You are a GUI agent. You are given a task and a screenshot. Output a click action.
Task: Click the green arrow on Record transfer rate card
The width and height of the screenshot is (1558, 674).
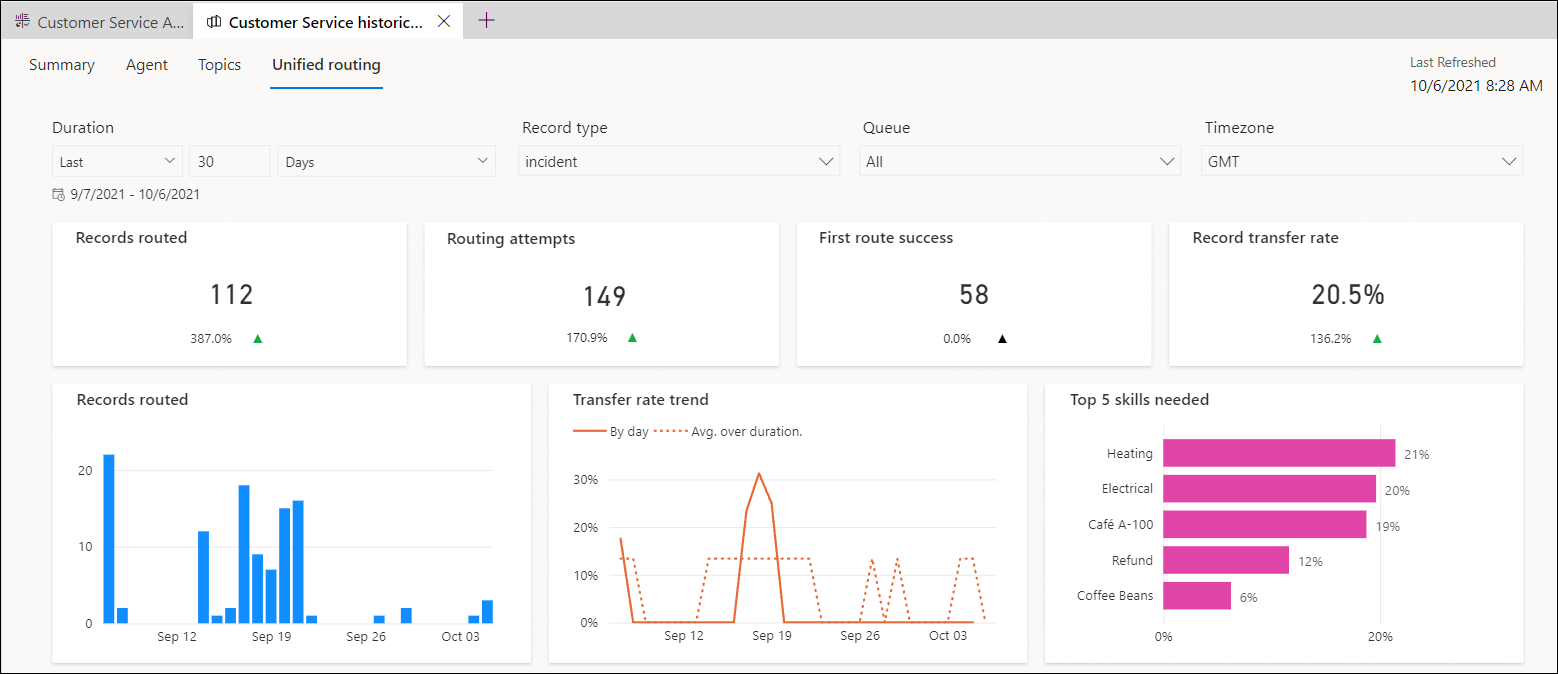point(1376,338)
